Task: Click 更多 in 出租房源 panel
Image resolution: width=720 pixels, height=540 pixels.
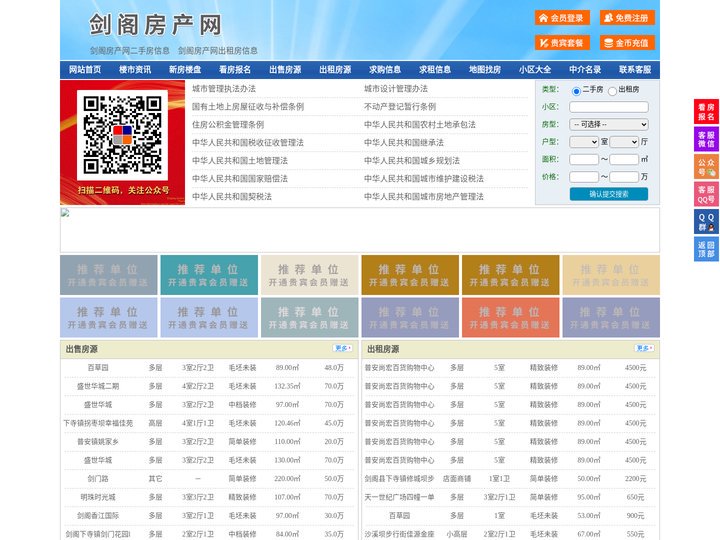Action: point(644,349)
